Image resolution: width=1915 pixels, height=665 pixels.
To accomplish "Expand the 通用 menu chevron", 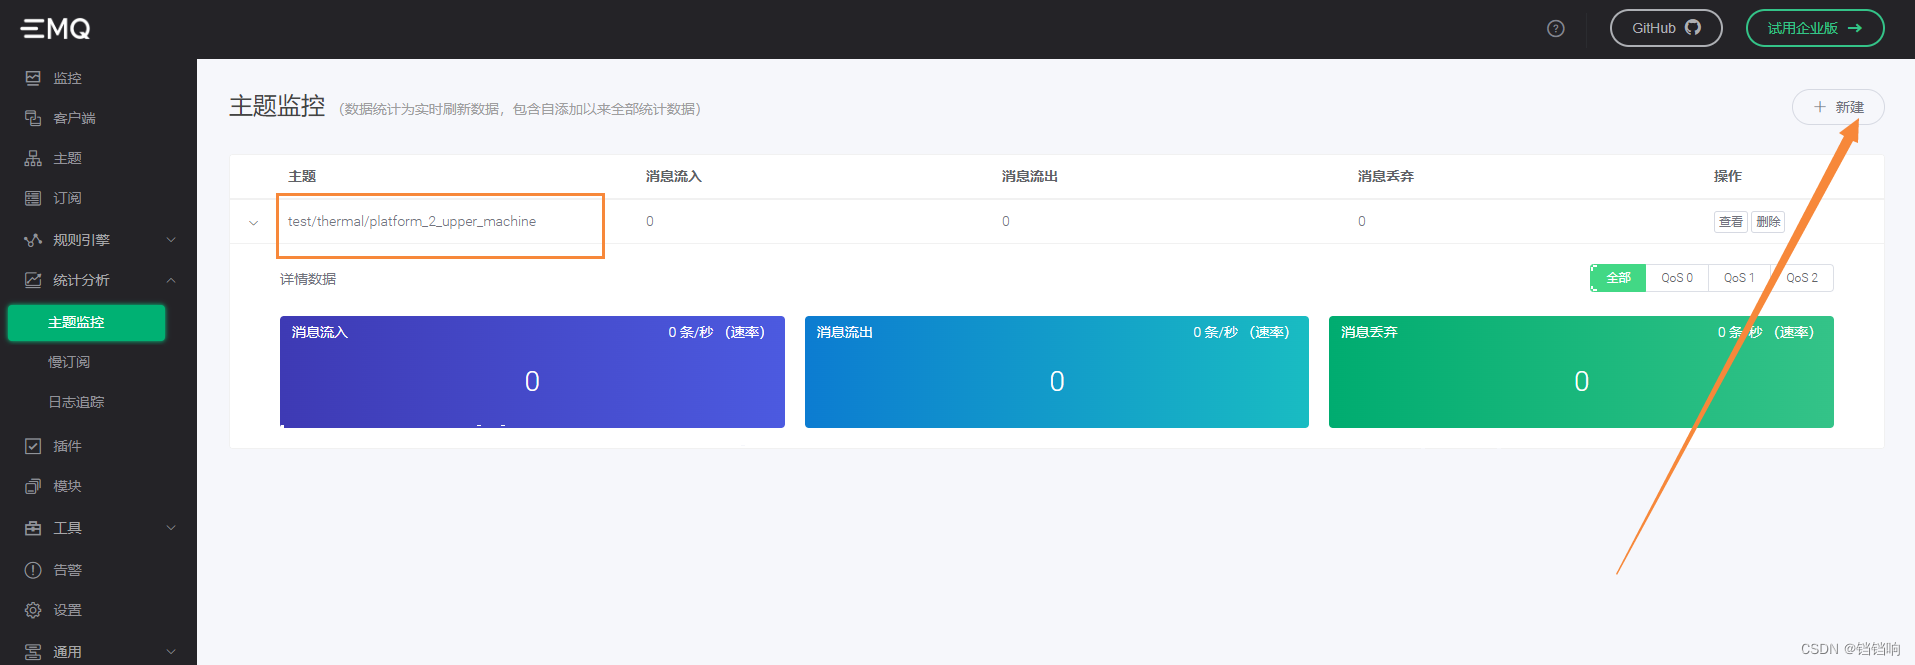I will (x=171, y=652).
